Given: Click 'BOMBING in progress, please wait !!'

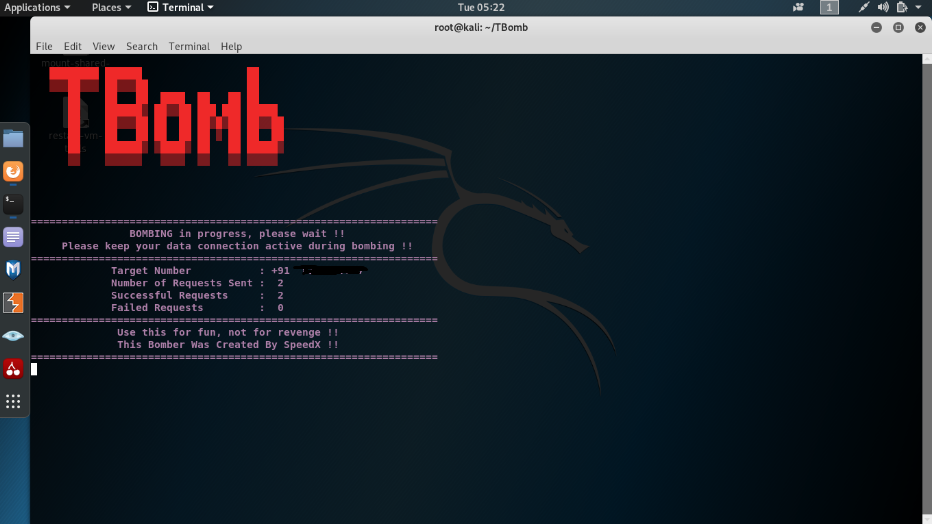Looking at the screenshot, I should pyautogui.click(x=237, y=234).
